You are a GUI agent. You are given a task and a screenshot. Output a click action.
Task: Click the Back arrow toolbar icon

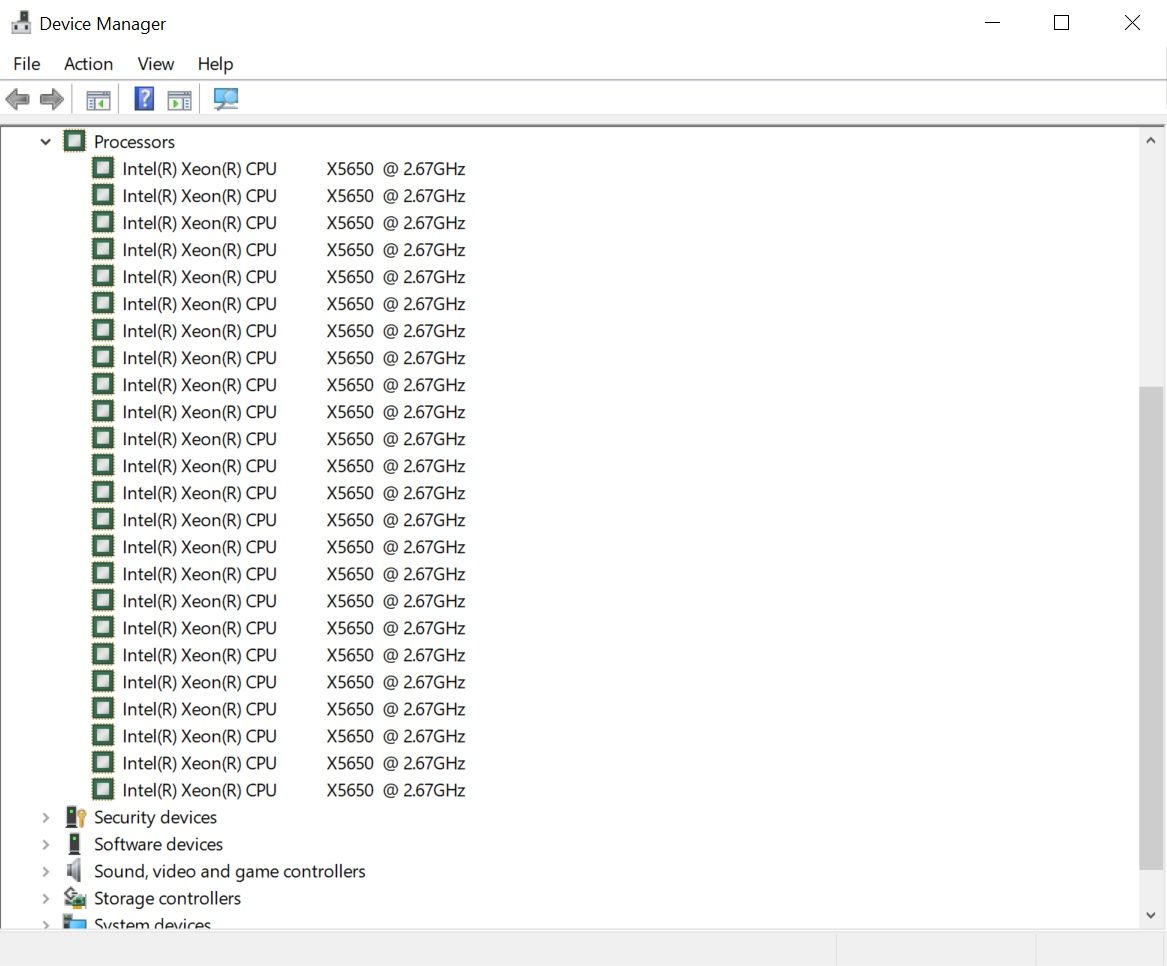[17, 99]
